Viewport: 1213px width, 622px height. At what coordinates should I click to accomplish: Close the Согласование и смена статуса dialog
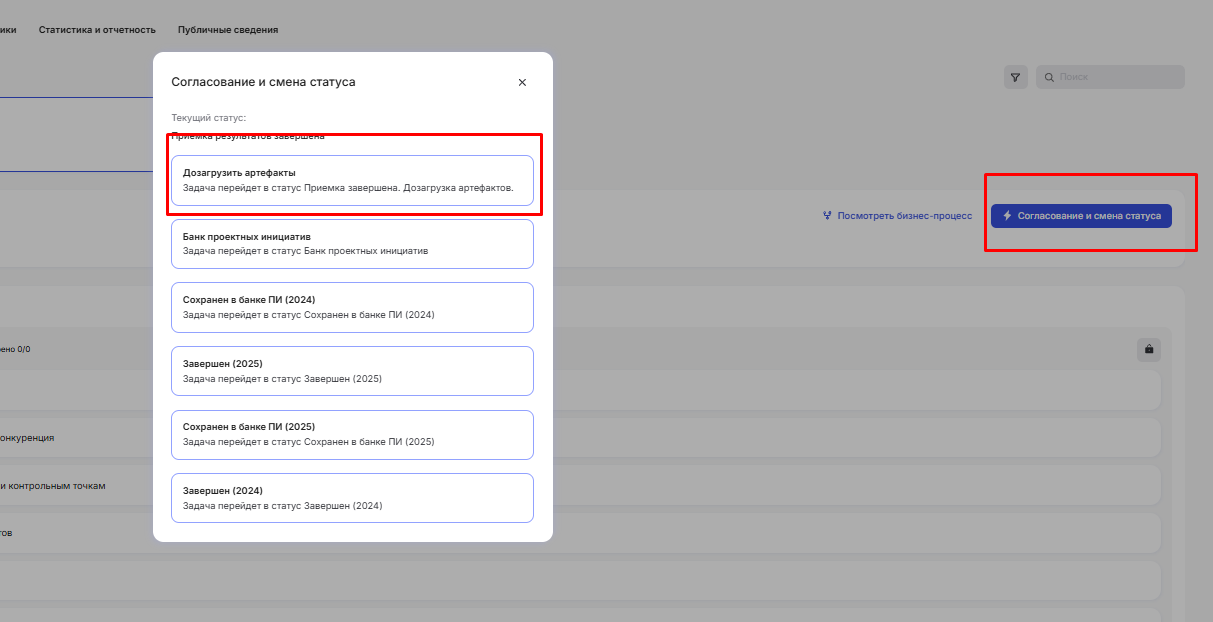pyautogui.click(x=522, y=82)
